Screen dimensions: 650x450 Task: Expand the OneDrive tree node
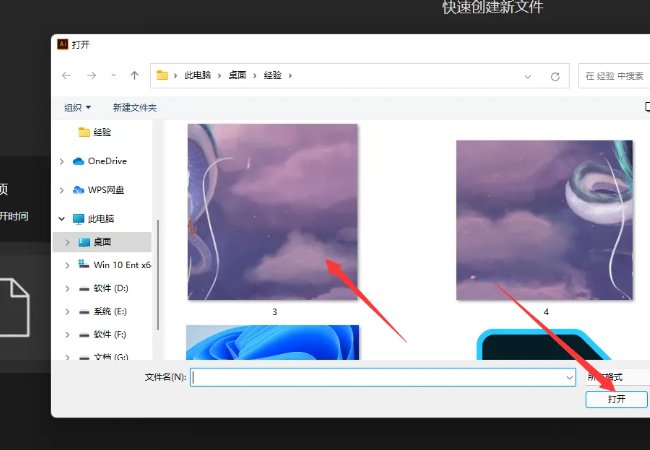[x=62, y=161]
